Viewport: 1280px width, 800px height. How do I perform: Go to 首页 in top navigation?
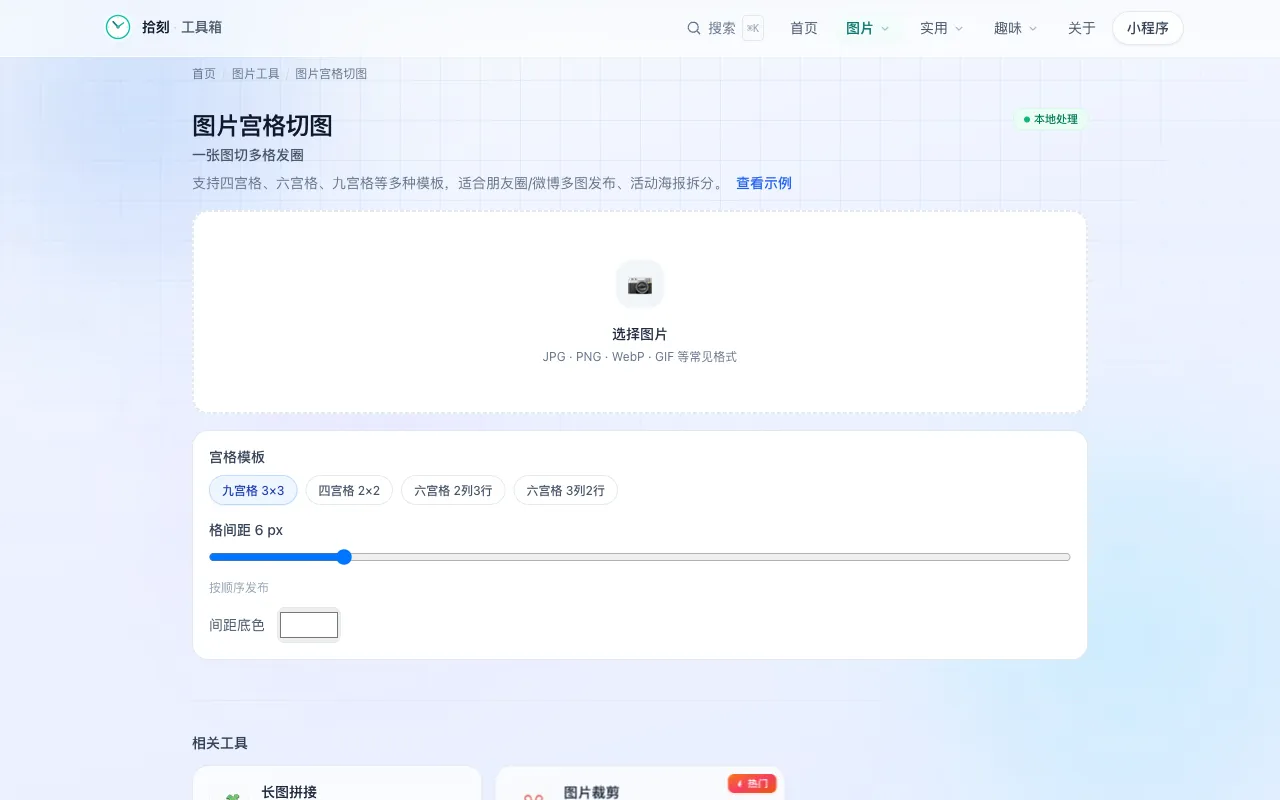(804, 28)
